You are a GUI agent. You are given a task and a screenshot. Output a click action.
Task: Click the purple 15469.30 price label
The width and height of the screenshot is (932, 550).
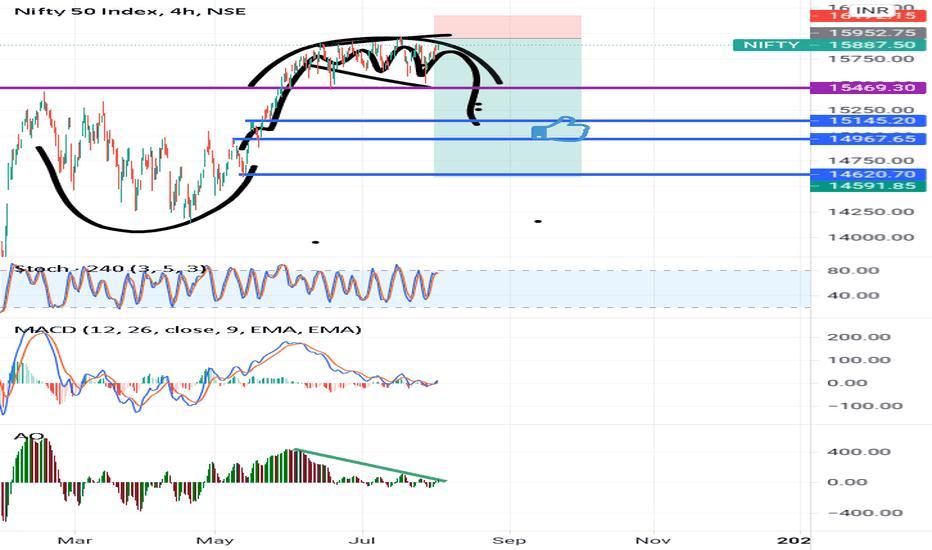[x=868, y=87]
